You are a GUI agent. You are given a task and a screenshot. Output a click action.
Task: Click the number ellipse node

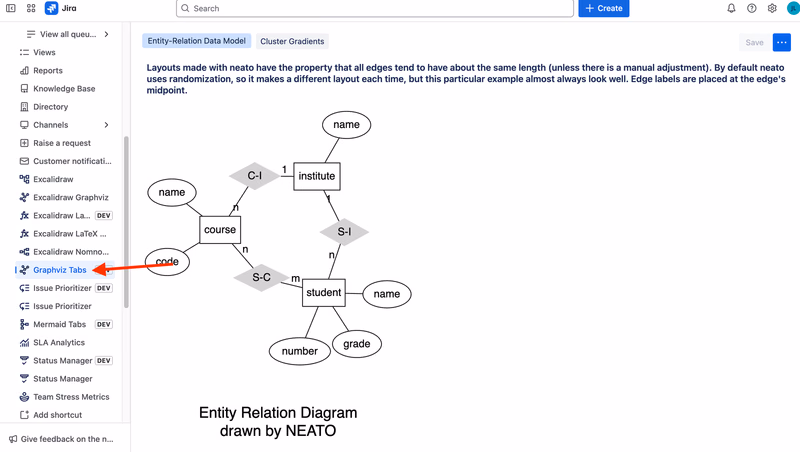tap(299, 351)
